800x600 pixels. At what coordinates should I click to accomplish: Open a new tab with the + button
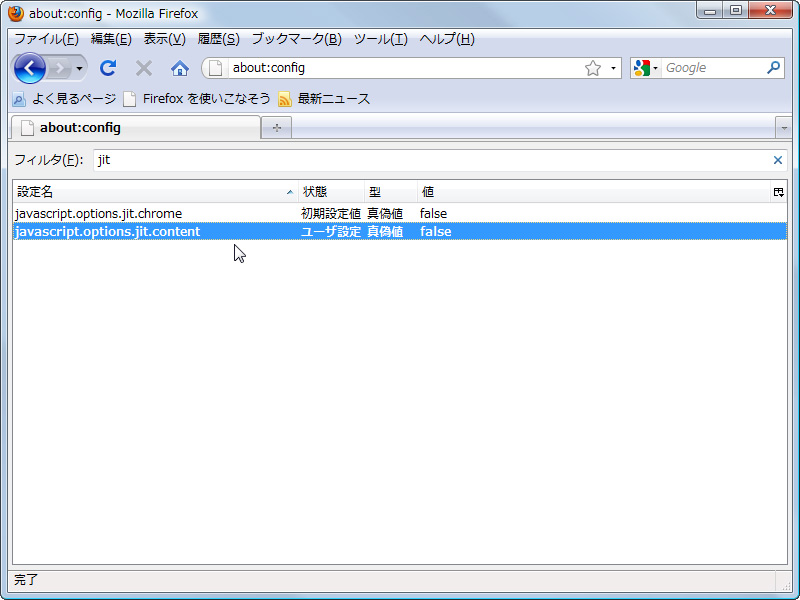click(276, 127)
